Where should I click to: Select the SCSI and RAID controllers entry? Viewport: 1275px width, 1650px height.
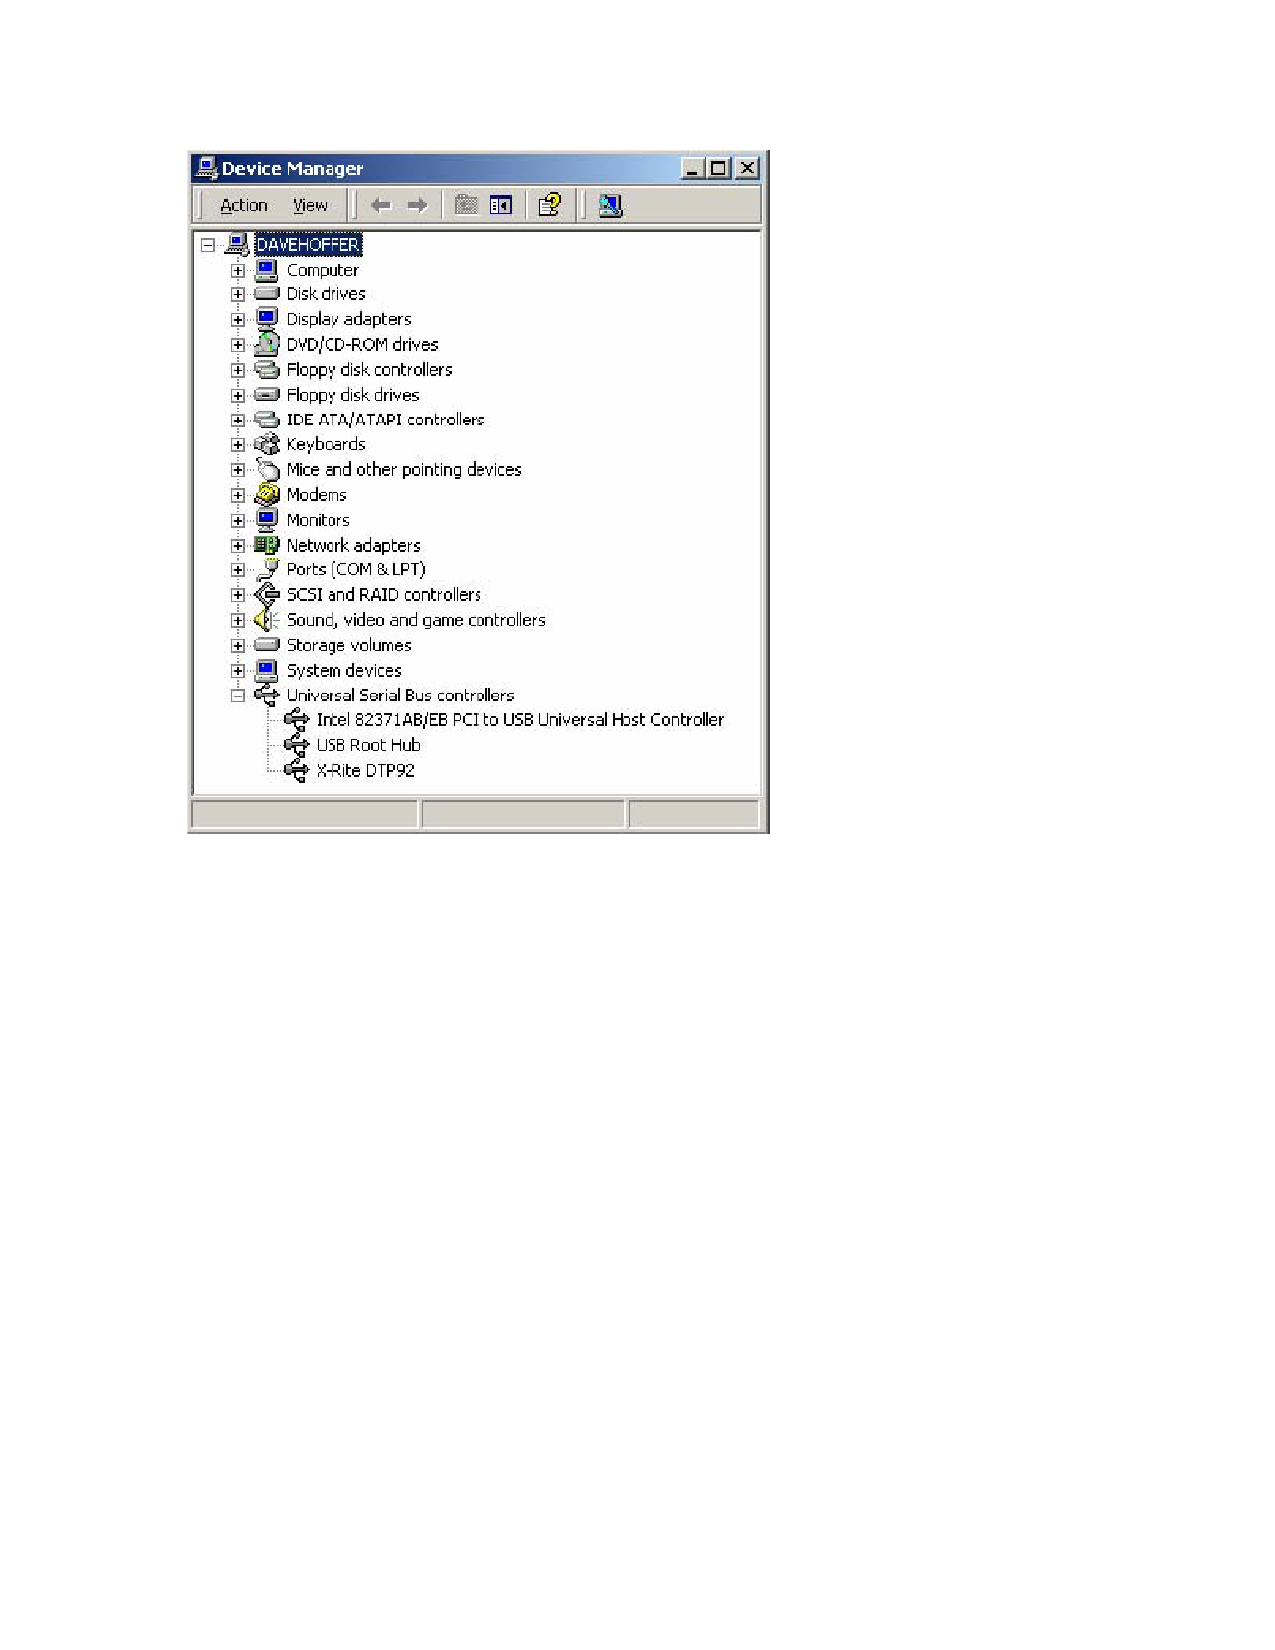[383, 595]
